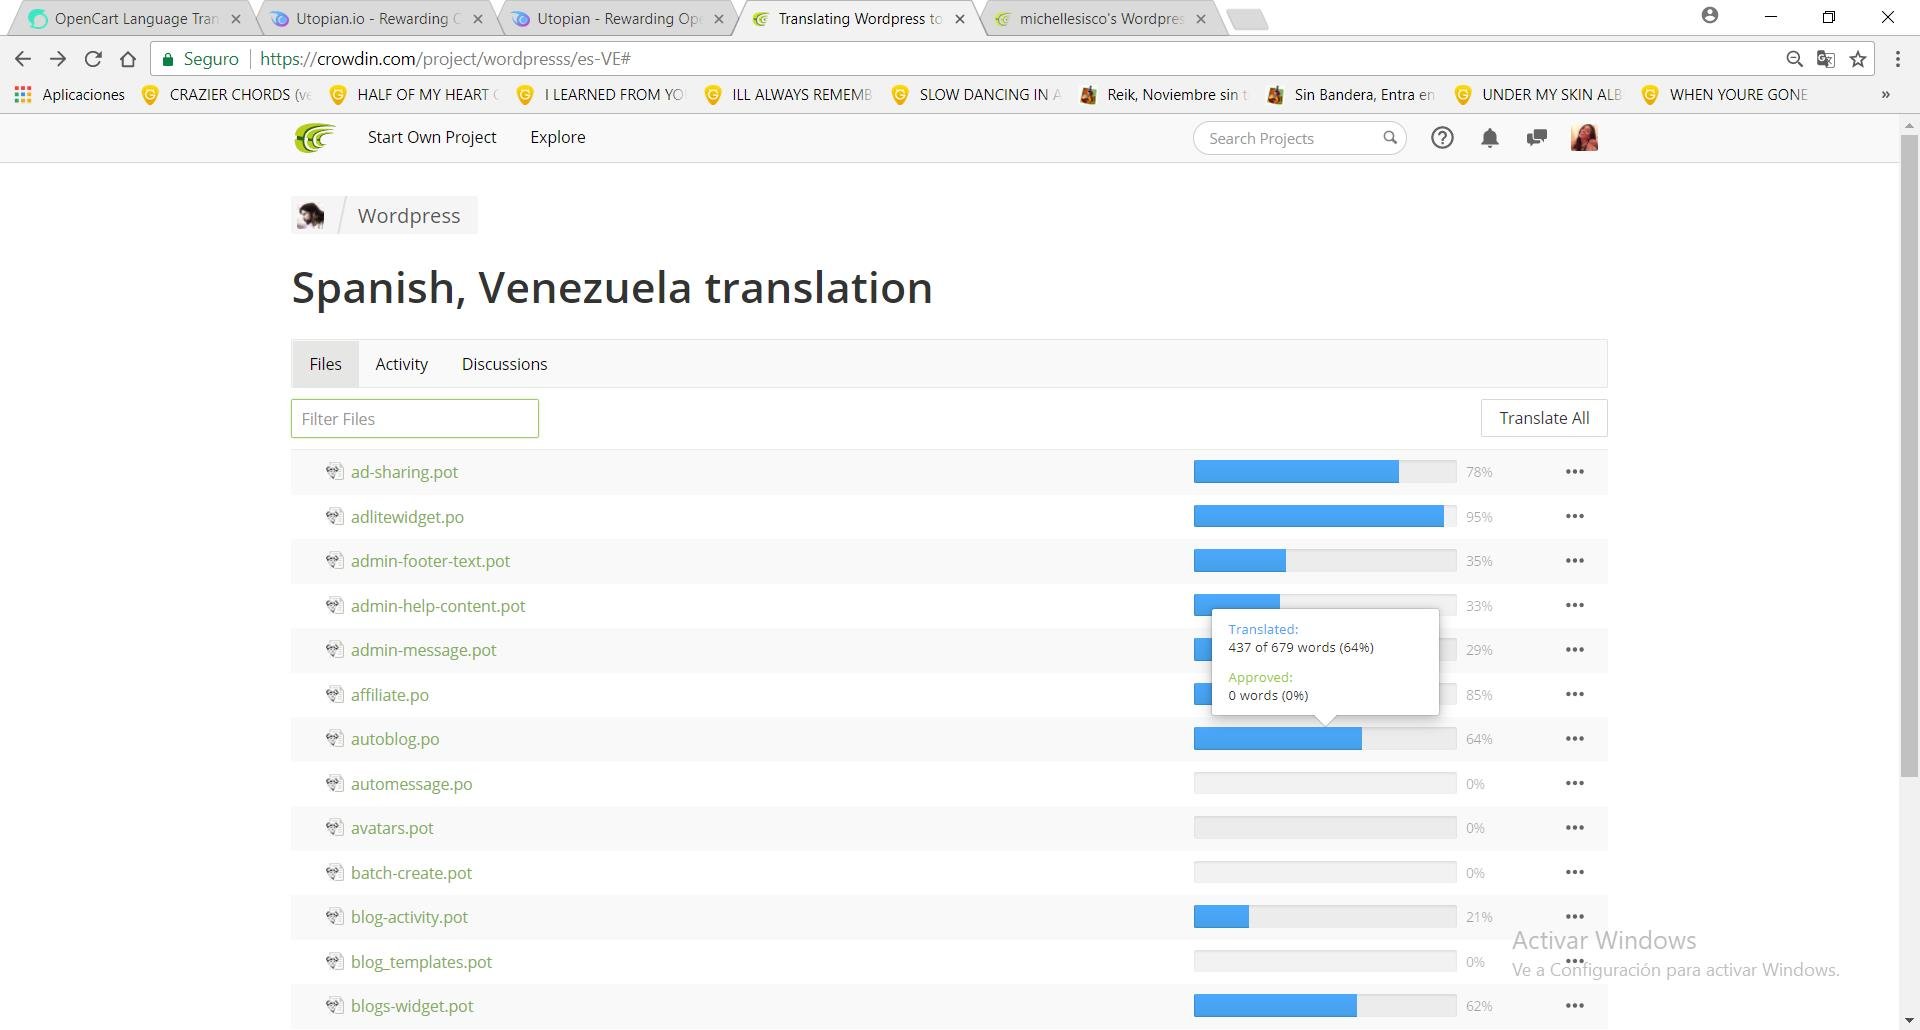Click the browser address bar URL
Screen dimensions: 1920x1030
[x=445, y=59]
